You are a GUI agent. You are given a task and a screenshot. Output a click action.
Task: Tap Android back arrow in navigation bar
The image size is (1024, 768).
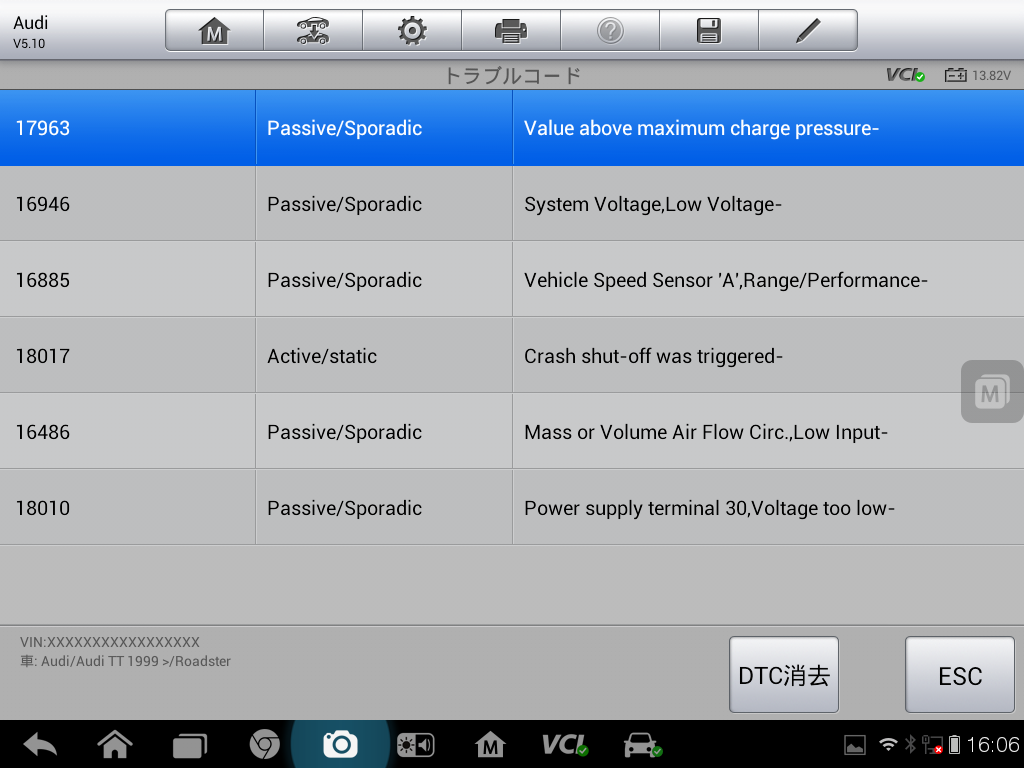point(40,744)
